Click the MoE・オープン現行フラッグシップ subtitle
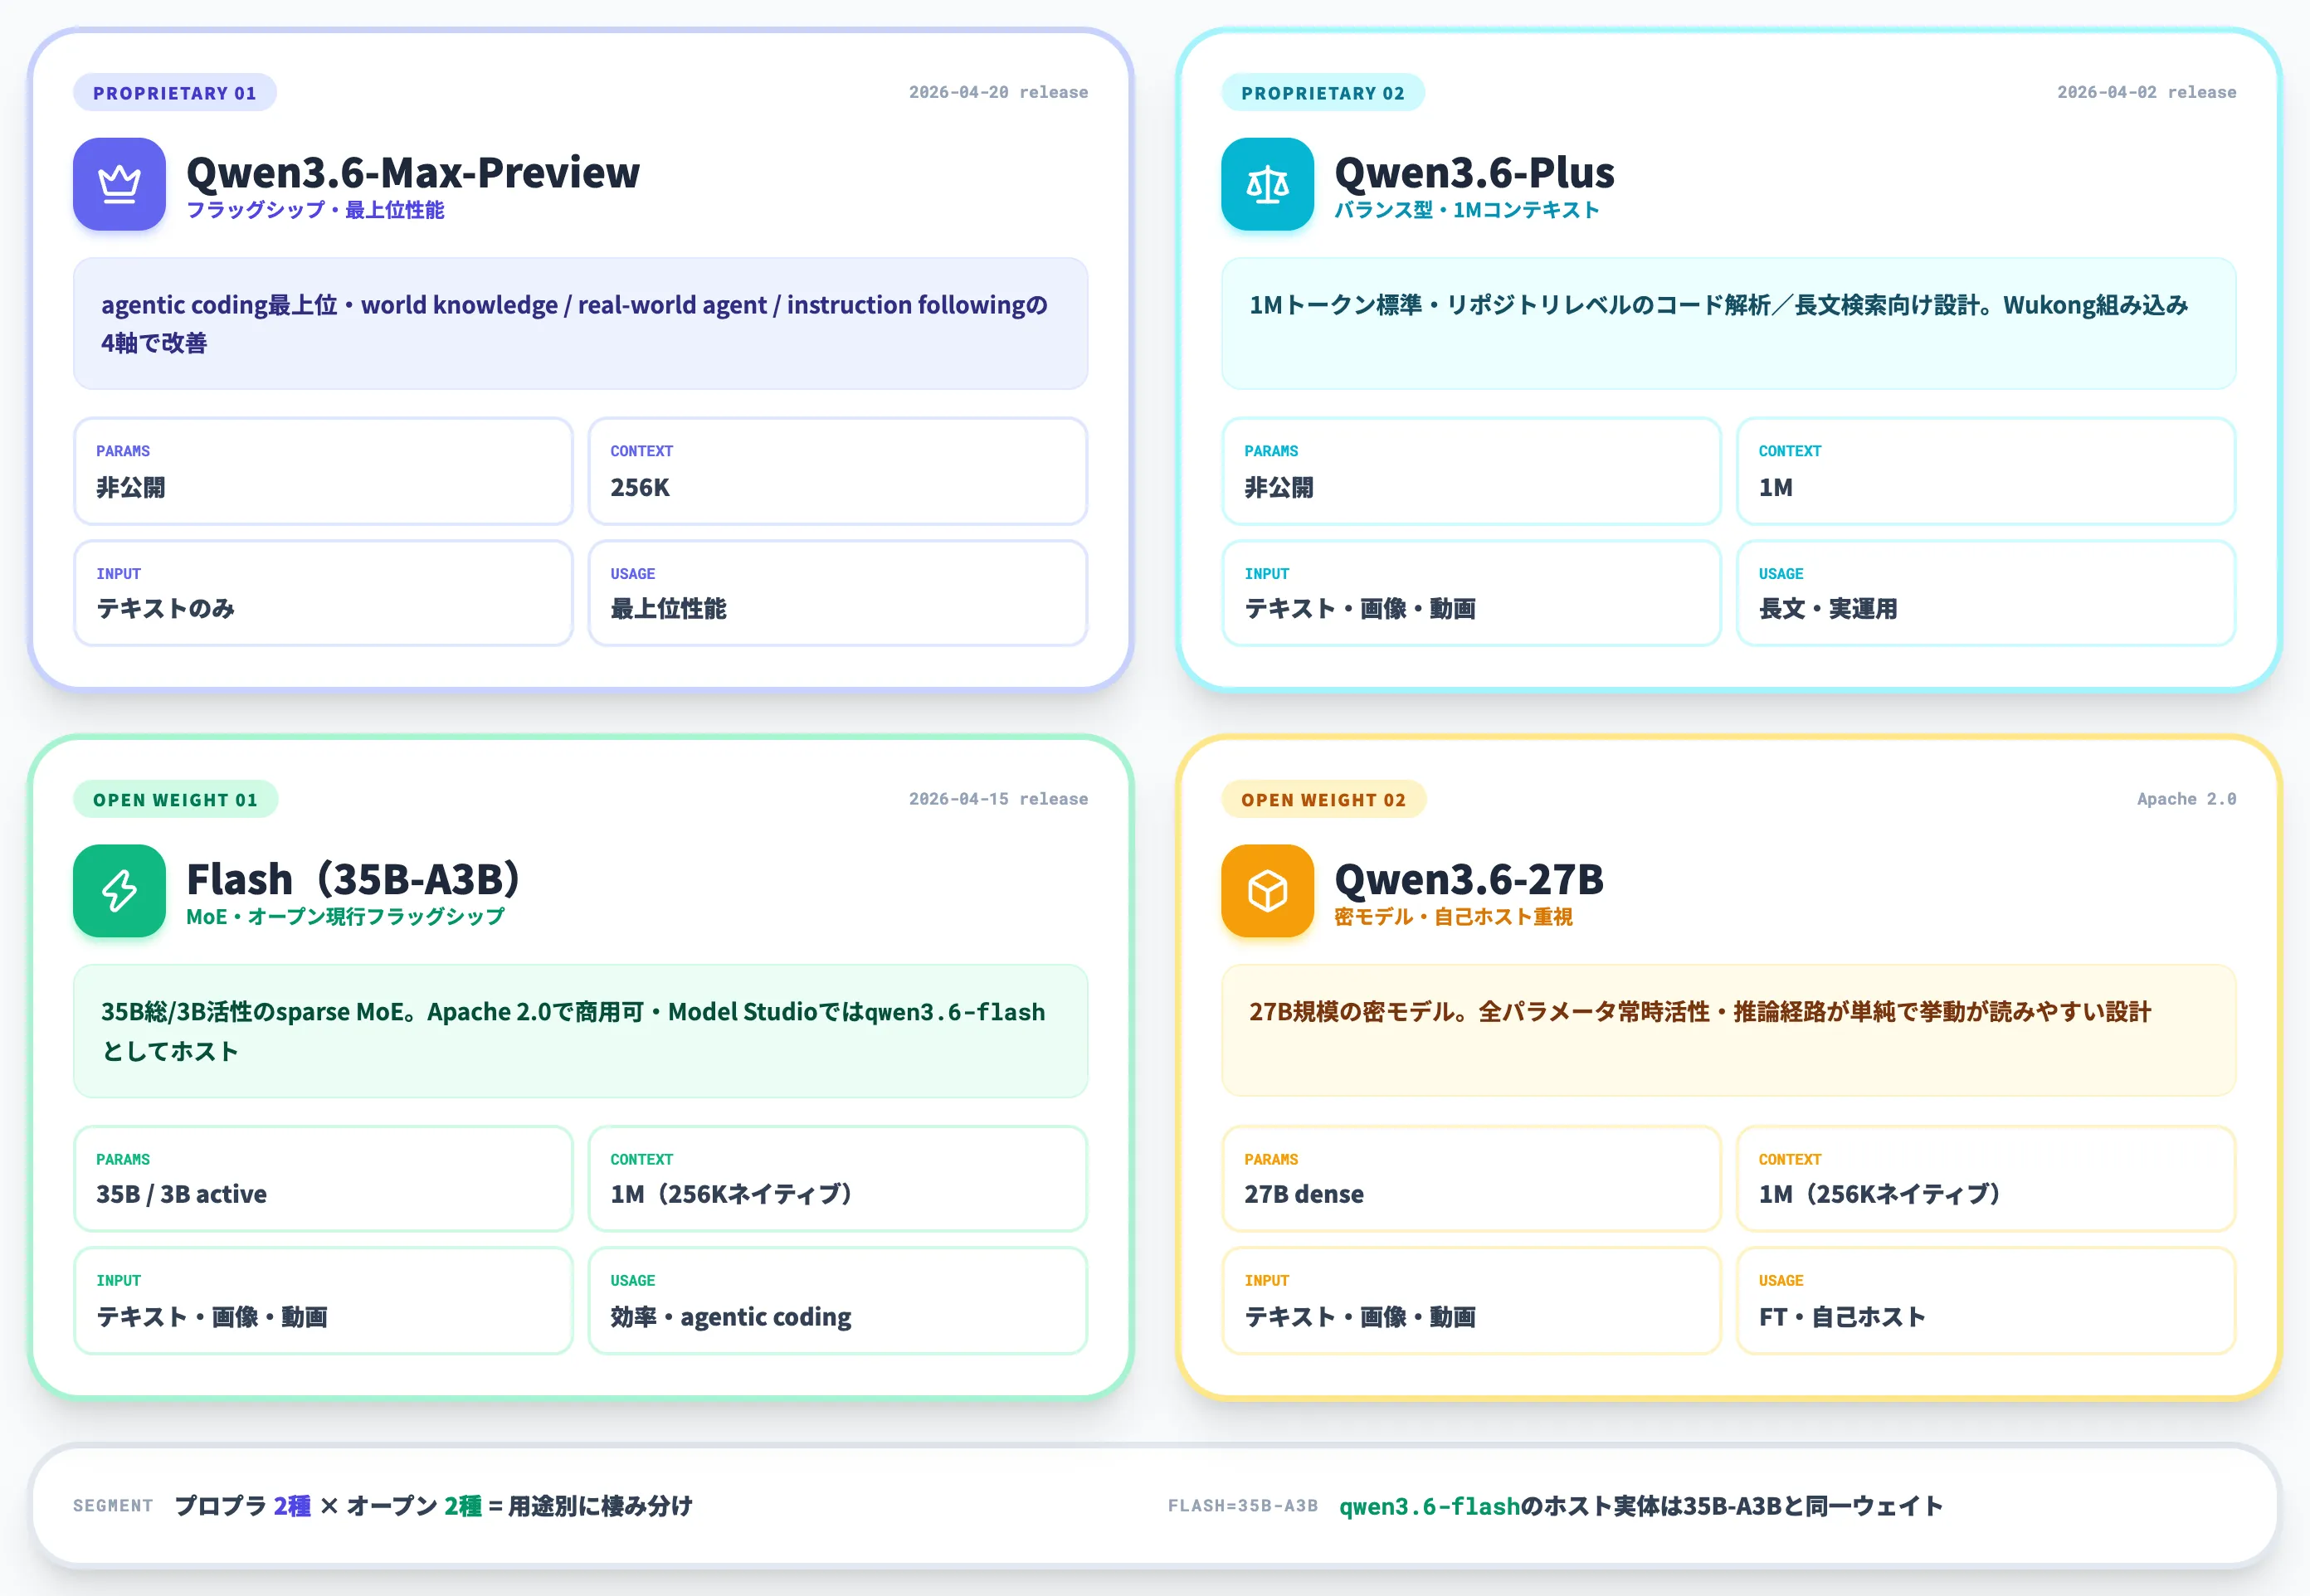The width and height of the screenshot is (2310, 1596). coord(345,917)
